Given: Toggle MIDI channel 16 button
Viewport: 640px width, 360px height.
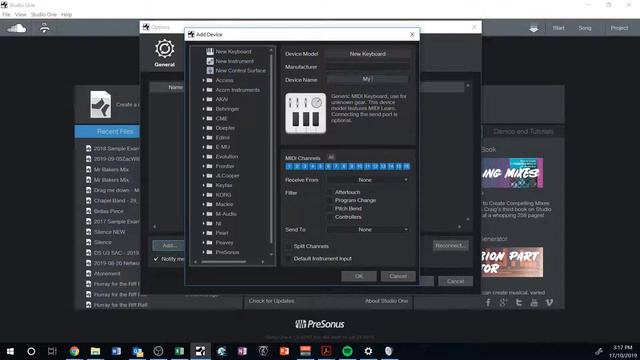Looking at the screenshot, I should pyautogui.click(x=406, y=166).
